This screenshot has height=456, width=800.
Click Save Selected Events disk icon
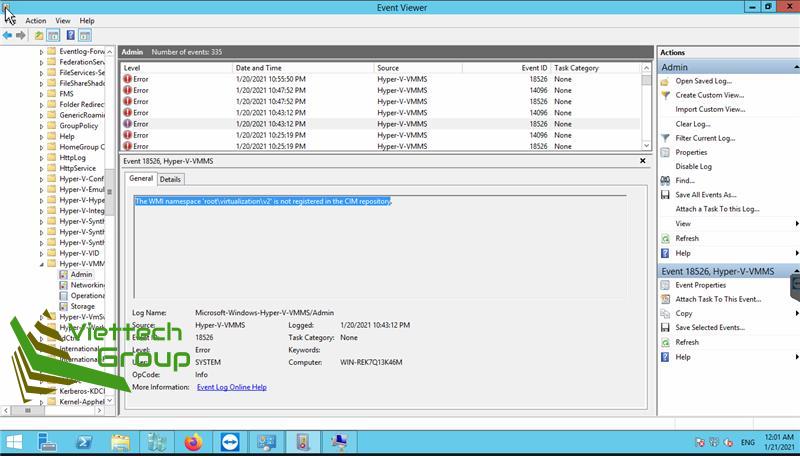pyautogui.click(x=665, y=328)
